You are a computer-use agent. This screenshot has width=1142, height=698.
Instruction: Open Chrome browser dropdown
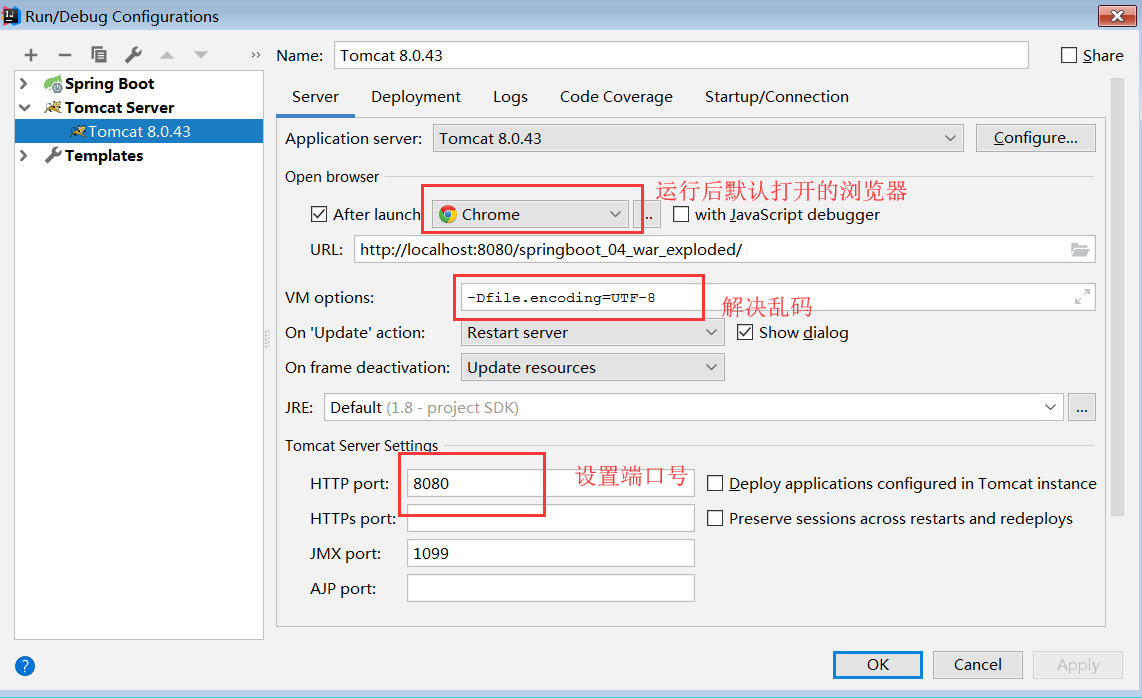tap(530, 214)
